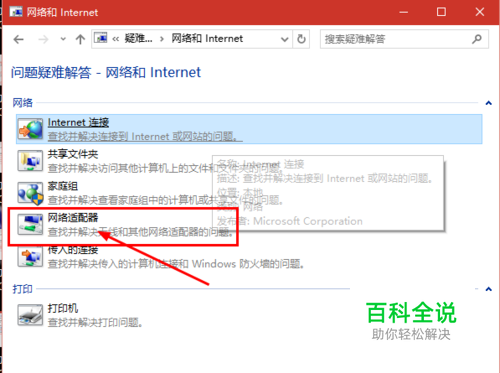Click heading 问题疑难解答 - 网络和 Internet

tap(106, 72)
